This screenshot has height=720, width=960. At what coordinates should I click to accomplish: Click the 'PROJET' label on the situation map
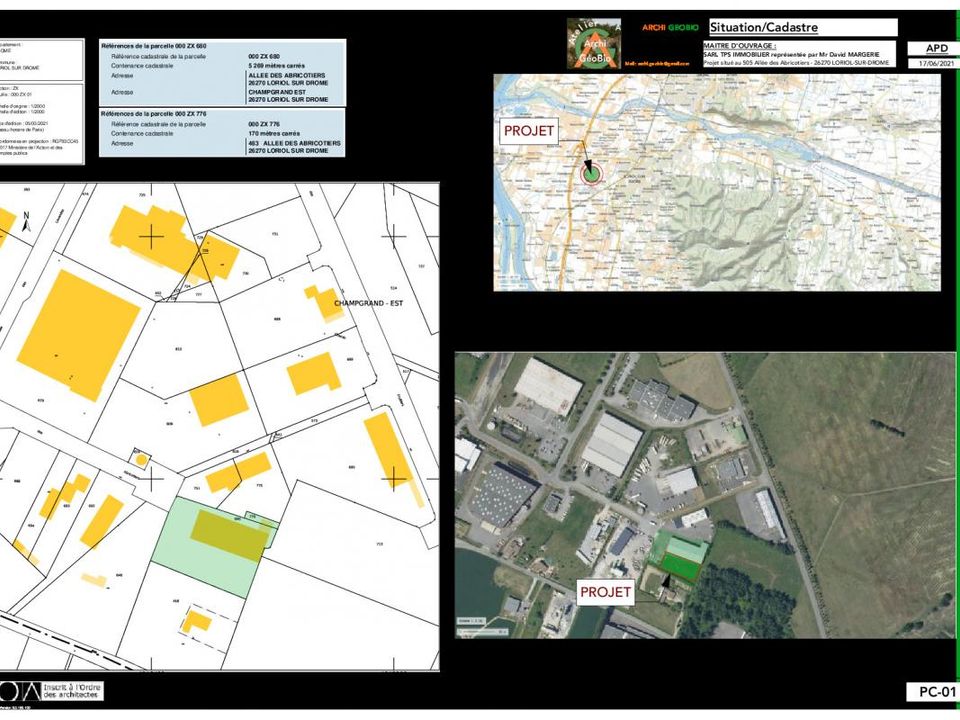(x=528, y=131)
